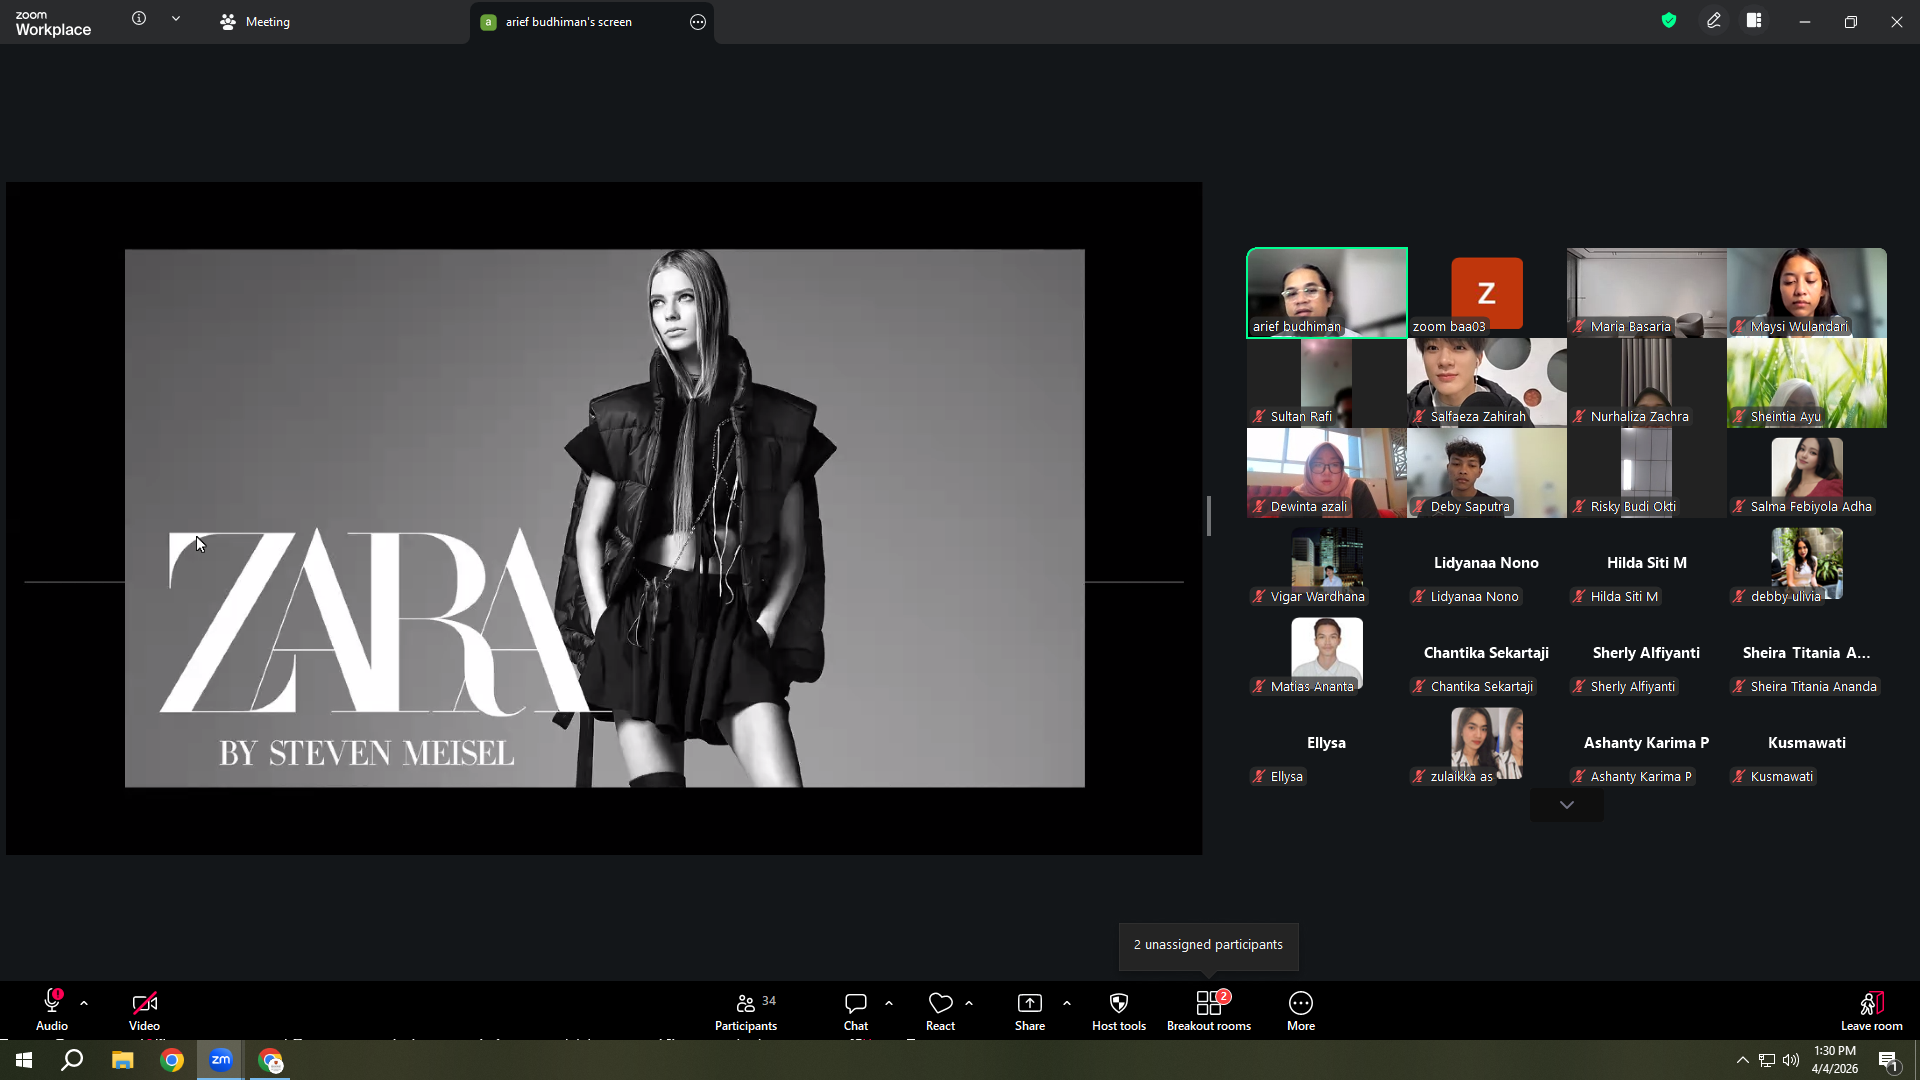Open the Windows notification center
Screen dimensions: 1920x1080
point(1889,1060)
